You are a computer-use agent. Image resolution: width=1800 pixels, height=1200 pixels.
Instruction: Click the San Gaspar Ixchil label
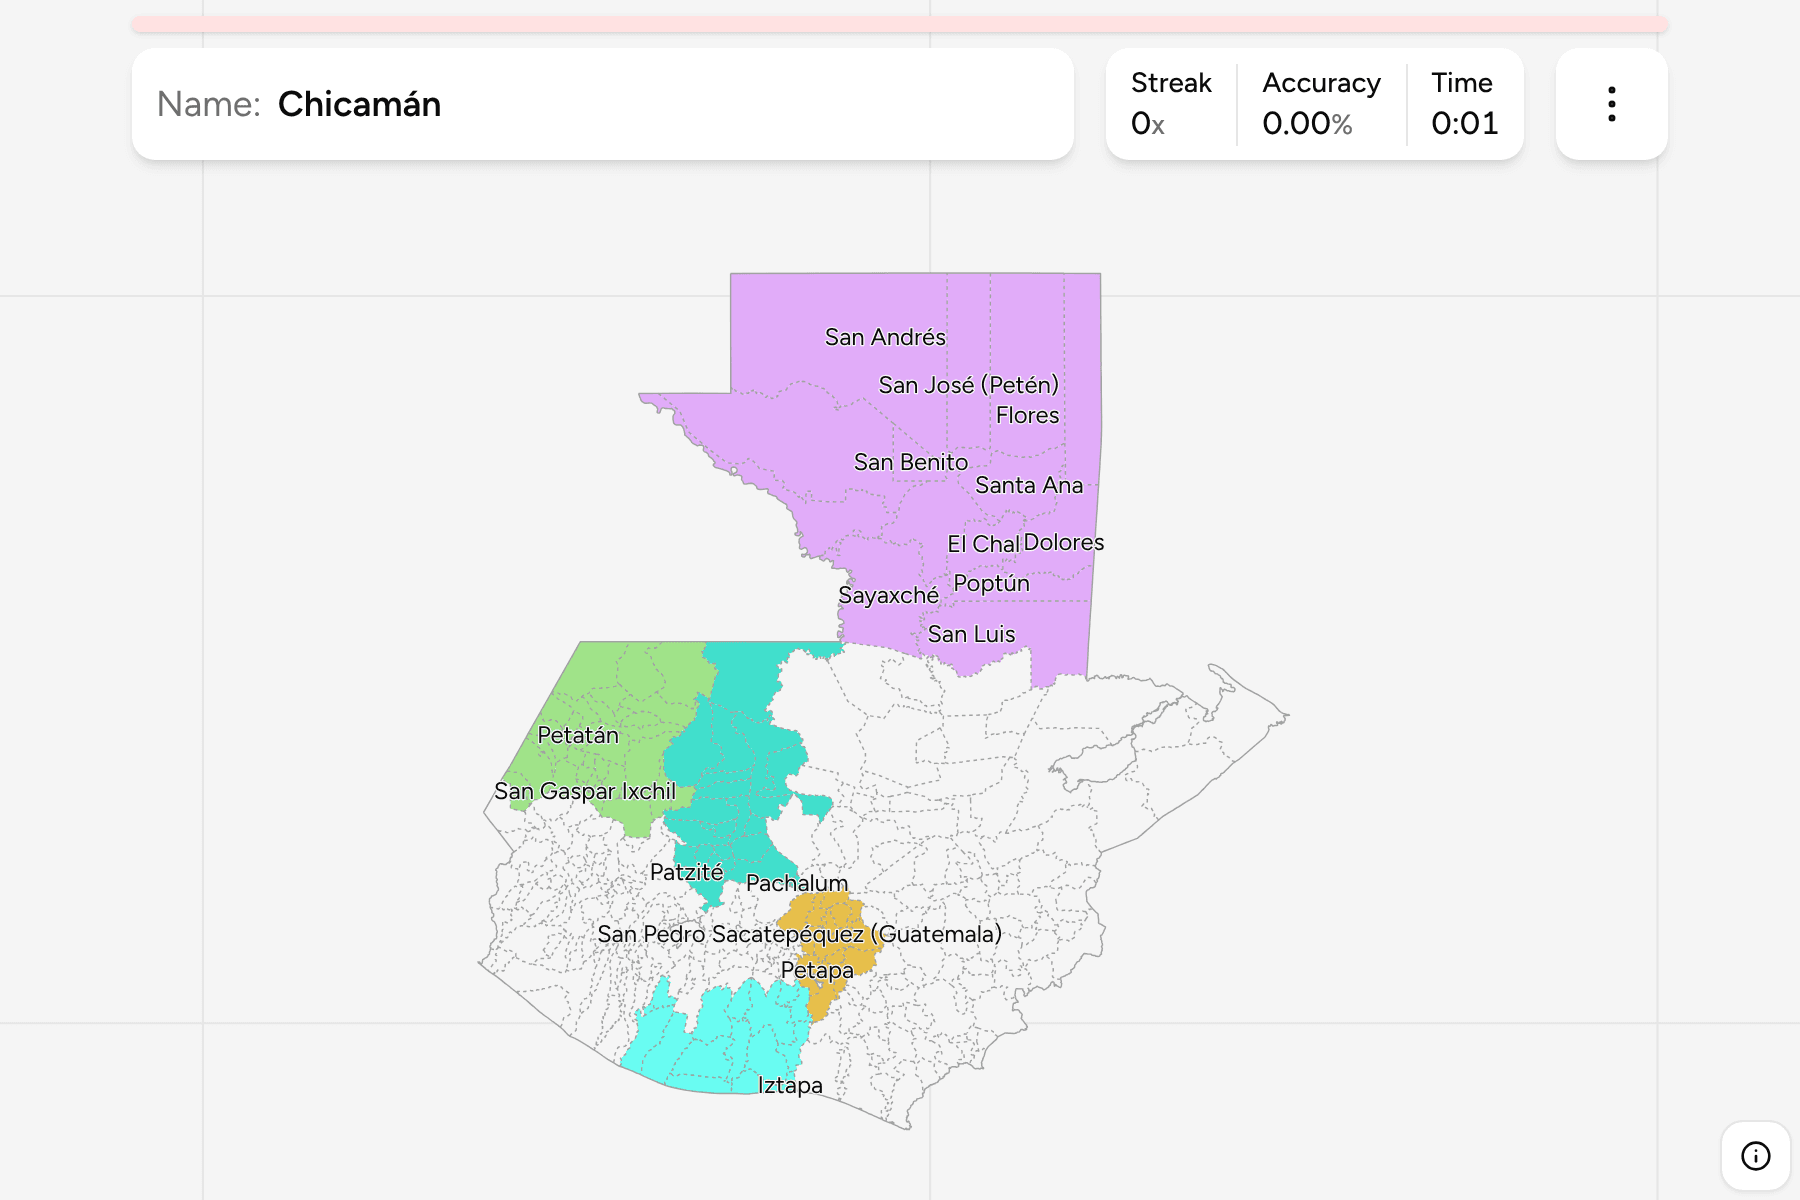click(x=585, y=791)
